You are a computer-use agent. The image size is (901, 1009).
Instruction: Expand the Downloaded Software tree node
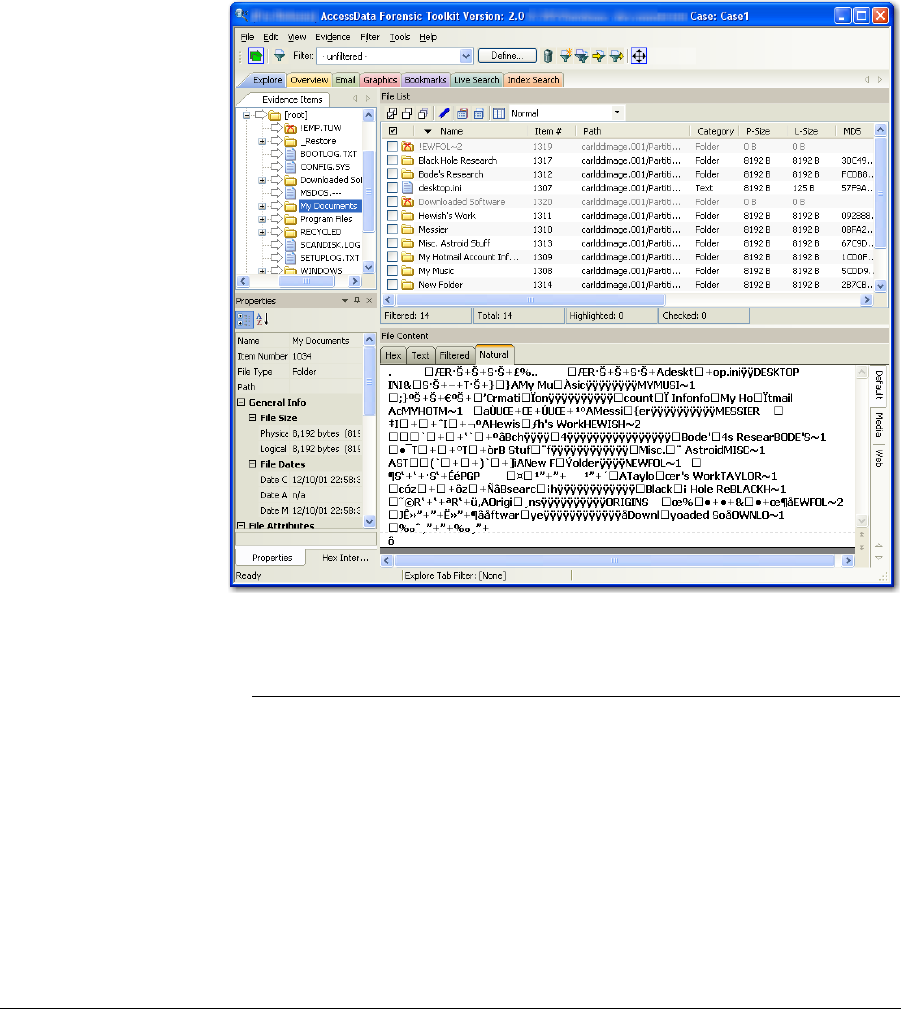262,180
